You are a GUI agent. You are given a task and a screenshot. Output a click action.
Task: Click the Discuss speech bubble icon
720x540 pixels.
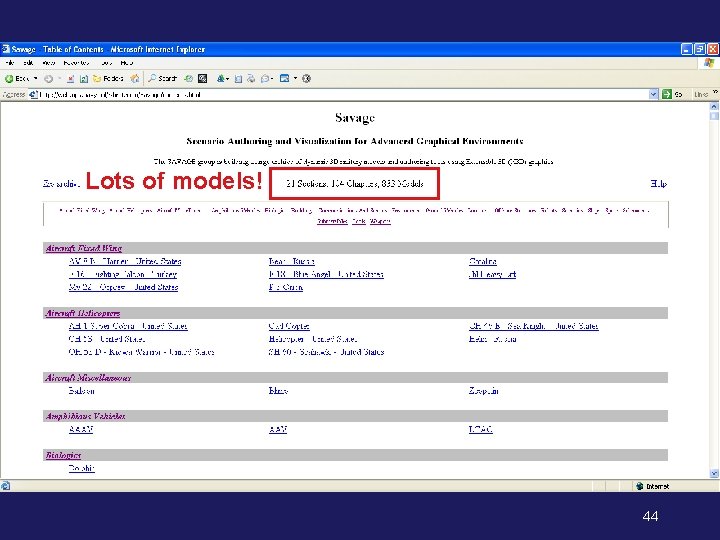click(265, 79)
